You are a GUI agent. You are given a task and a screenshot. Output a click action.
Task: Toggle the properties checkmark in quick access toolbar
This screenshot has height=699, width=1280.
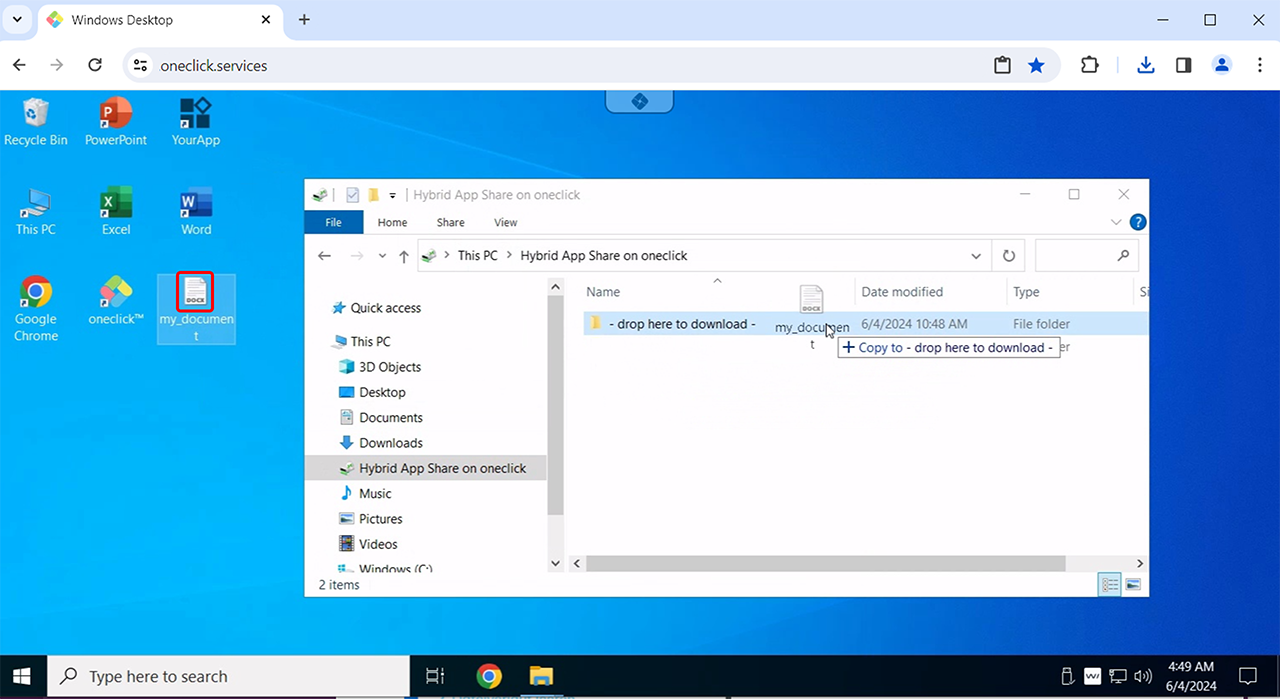[352, 195]
